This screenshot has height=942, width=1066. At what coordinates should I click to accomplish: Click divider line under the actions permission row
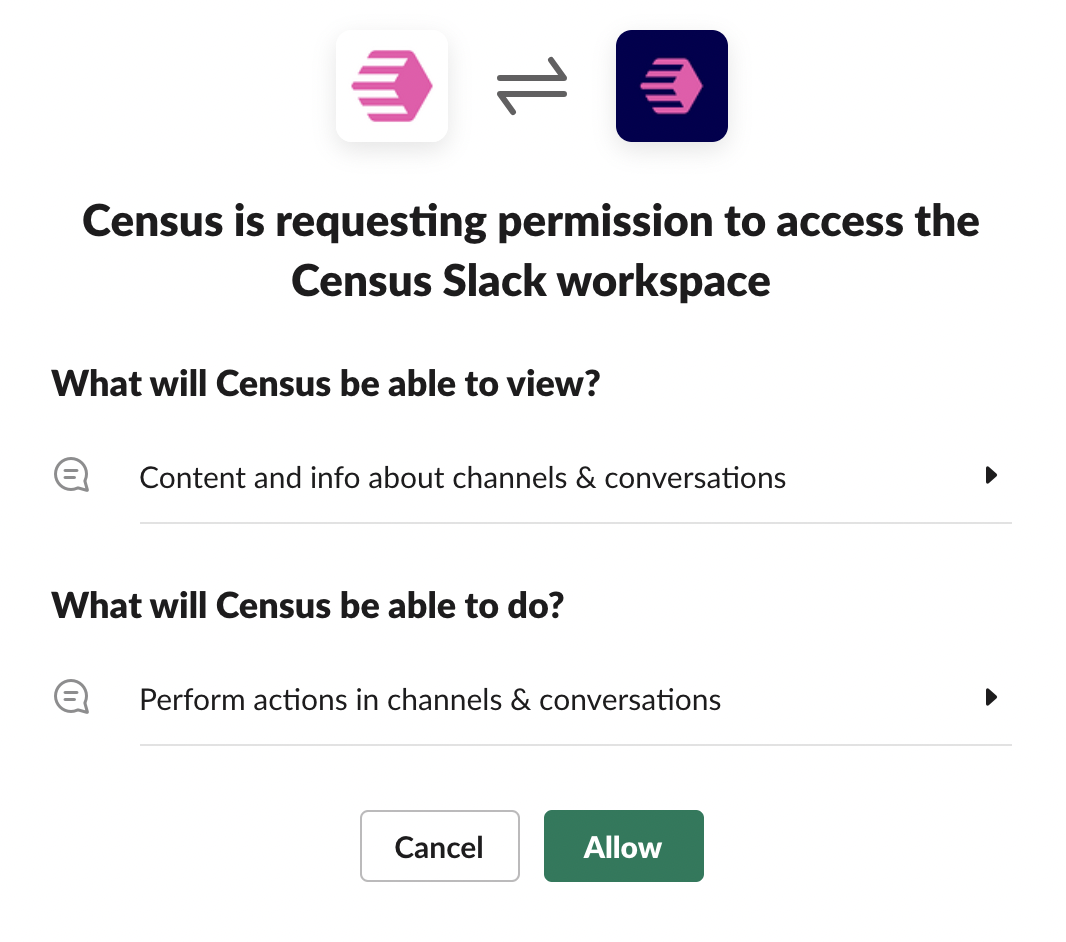coord(575,744)
